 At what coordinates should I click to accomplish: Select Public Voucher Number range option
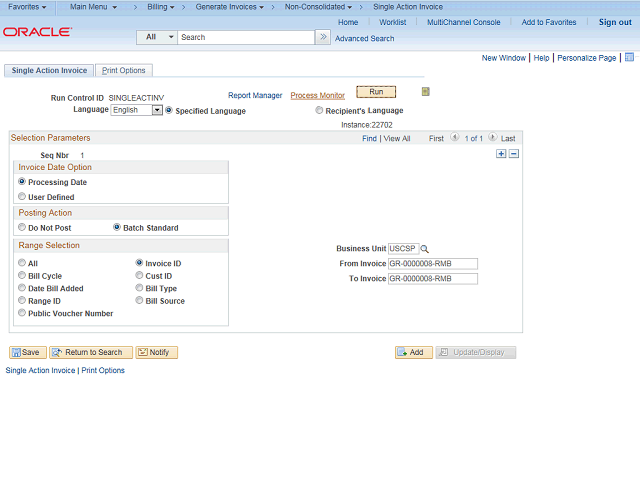coord(22,313)
